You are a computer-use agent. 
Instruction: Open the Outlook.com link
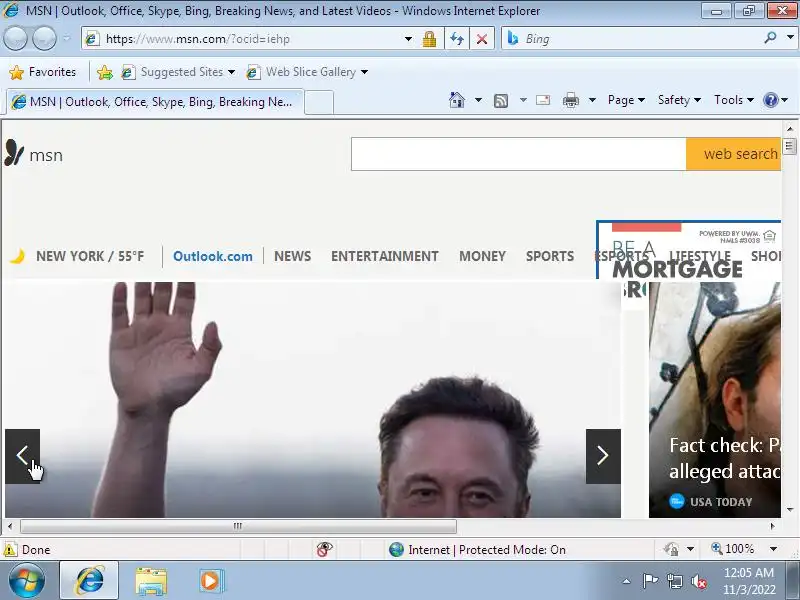tap(213, 256)
